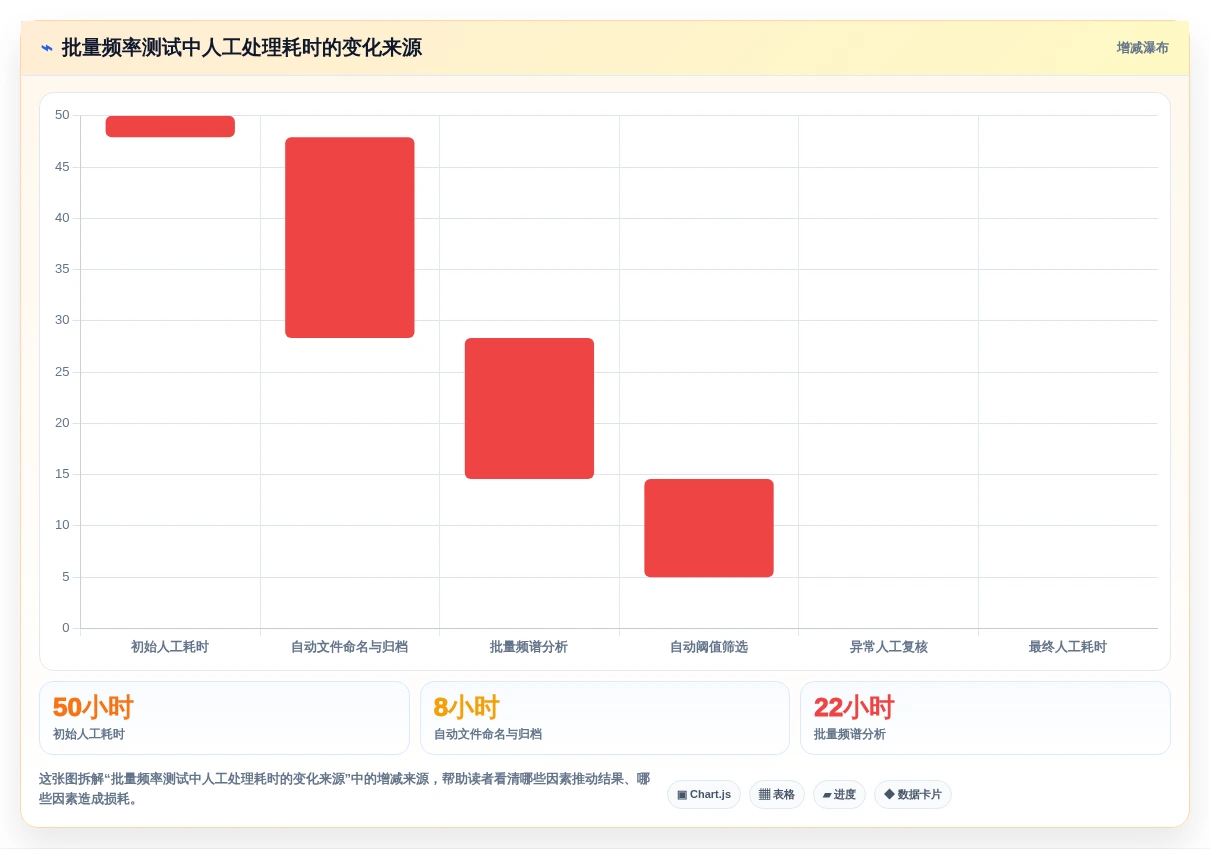Select the 自动文件命名与归档 waterfall bar
This screenshot has height=849, width=1210.
pos(350,237)
